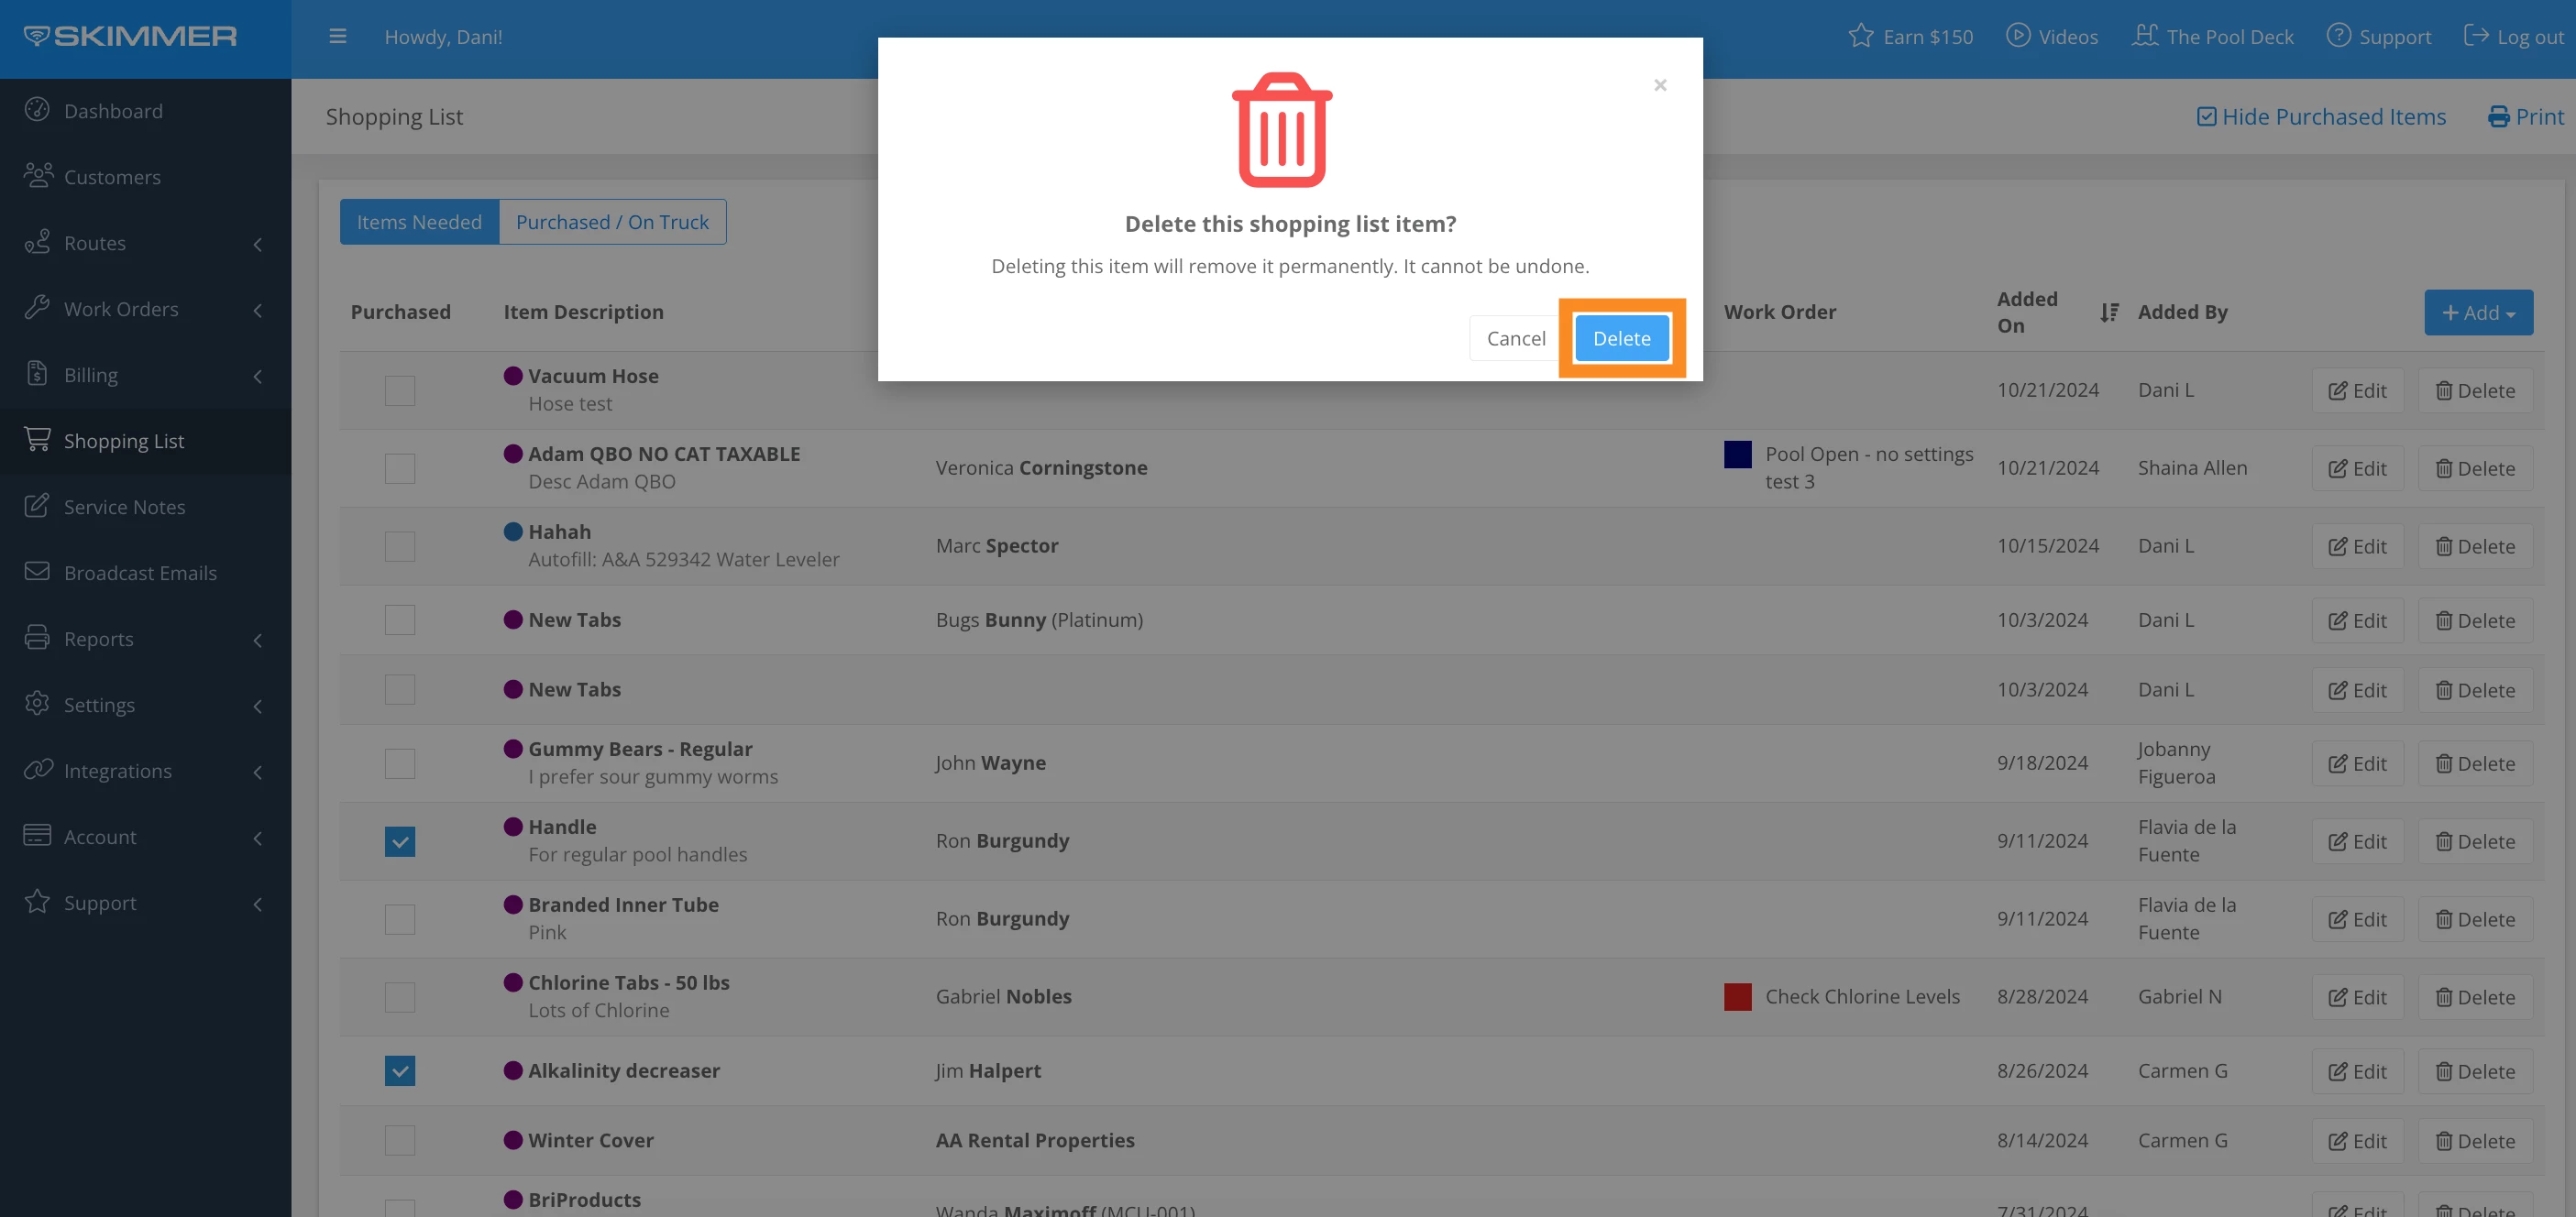Expand the Routes sidebar submenu
The height and width of the screenshot is (1217, 2576).
coord(257,244)
